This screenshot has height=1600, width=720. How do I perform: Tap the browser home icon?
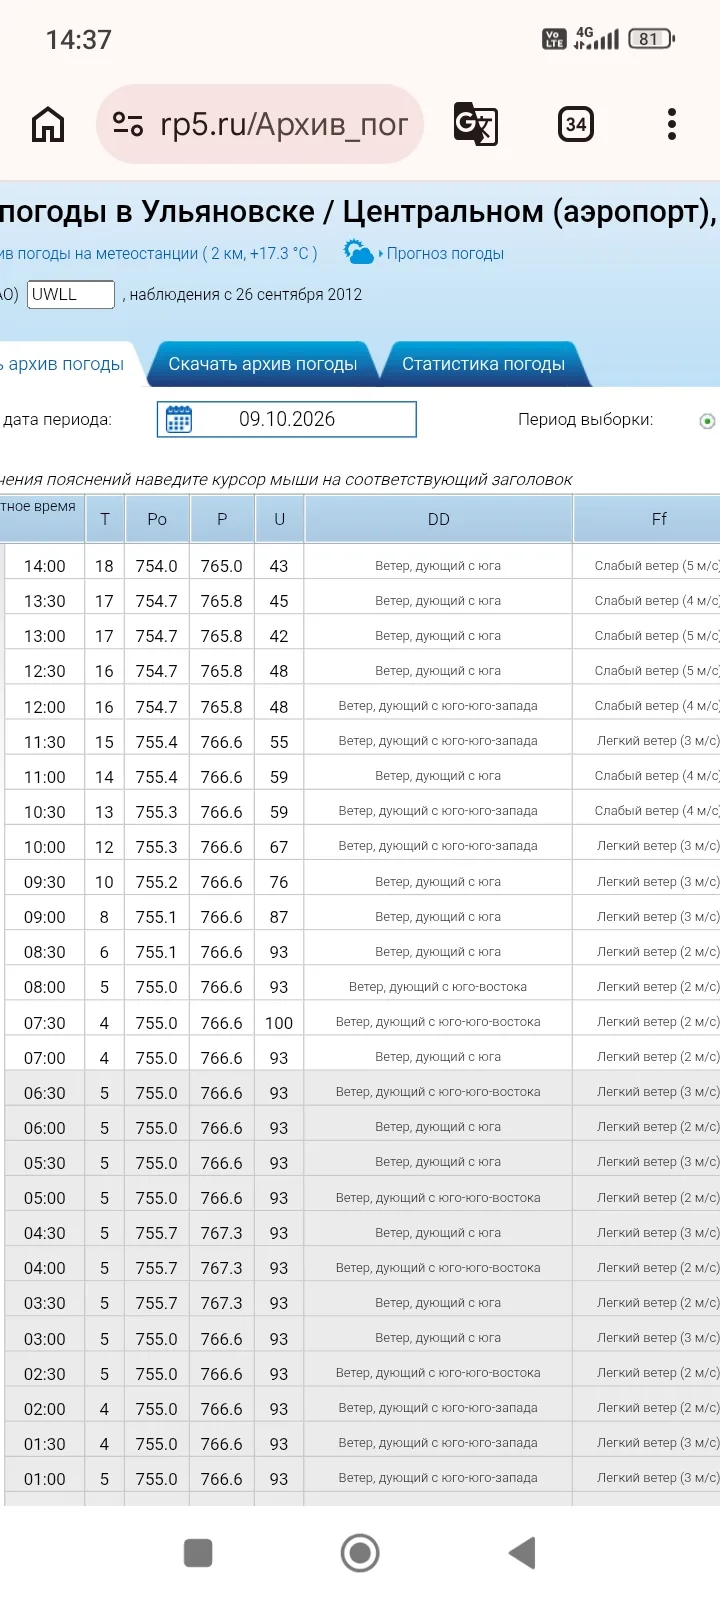click(48, 125)
